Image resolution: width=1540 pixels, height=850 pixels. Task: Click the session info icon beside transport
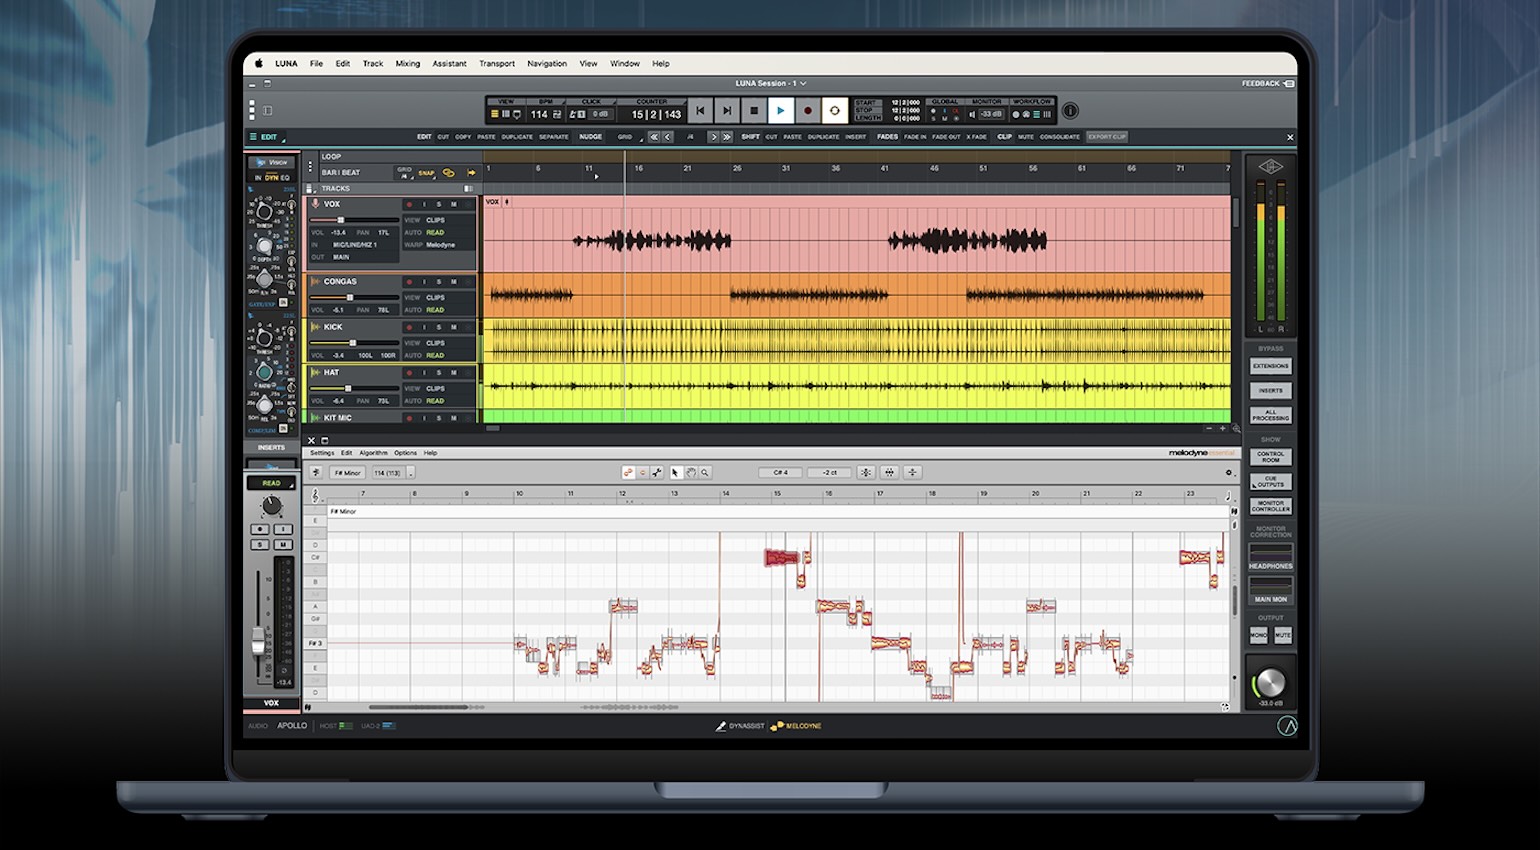coord(1070,111)
